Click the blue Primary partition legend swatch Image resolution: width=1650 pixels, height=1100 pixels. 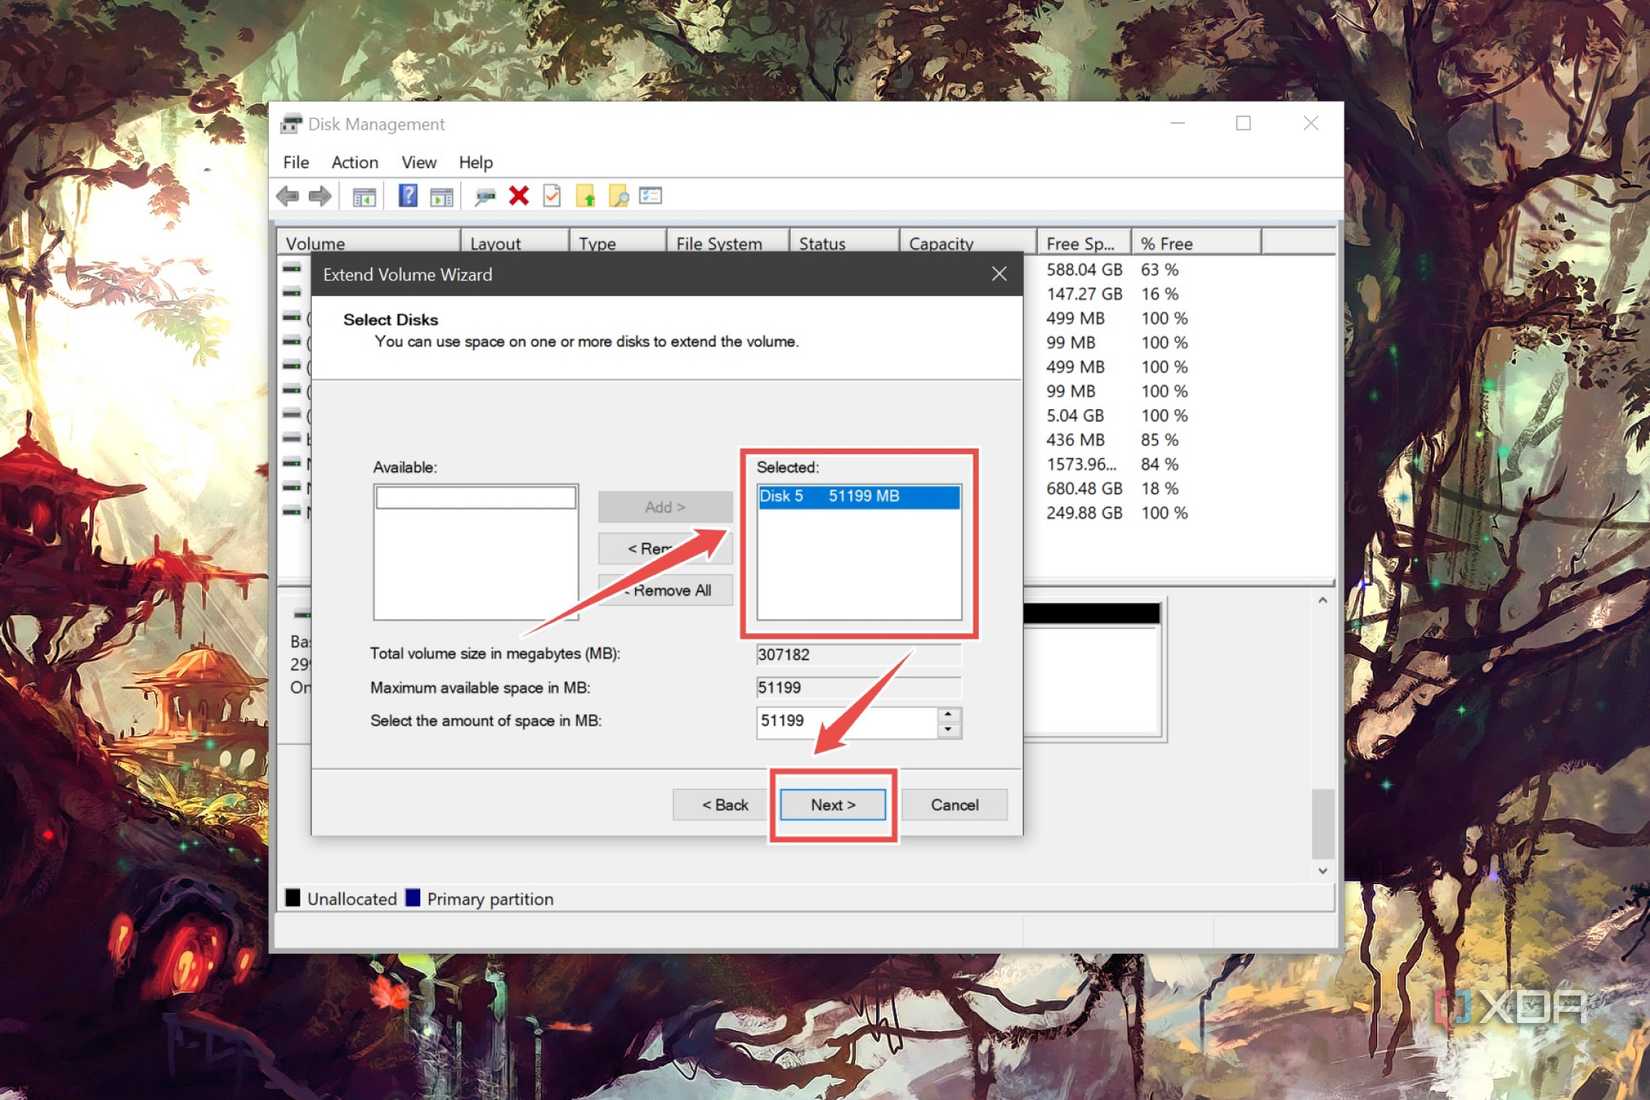coord(412,898)
